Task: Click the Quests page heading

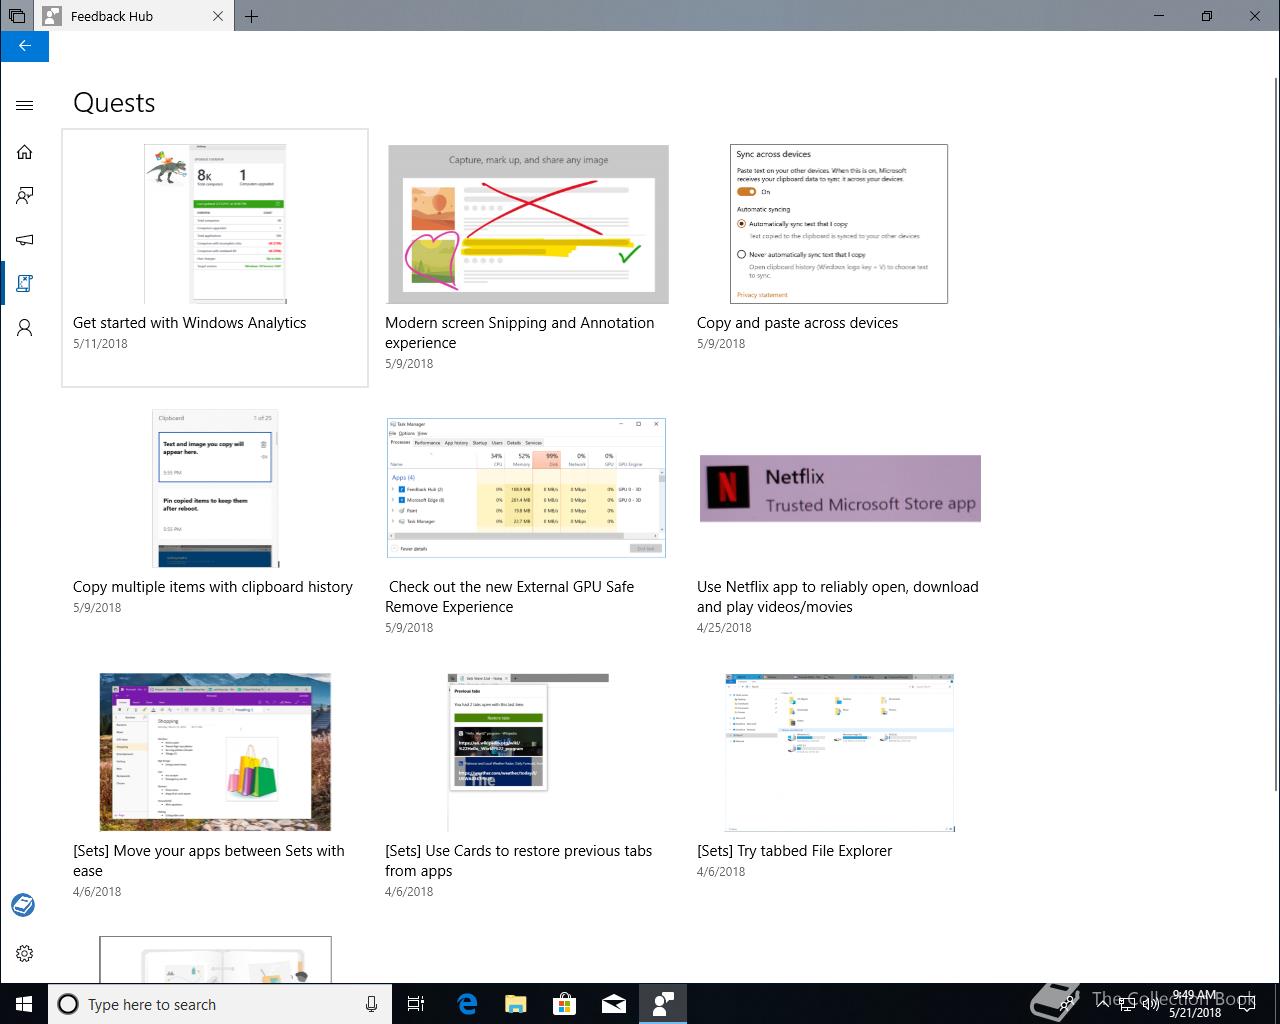Action: [114, 103]
